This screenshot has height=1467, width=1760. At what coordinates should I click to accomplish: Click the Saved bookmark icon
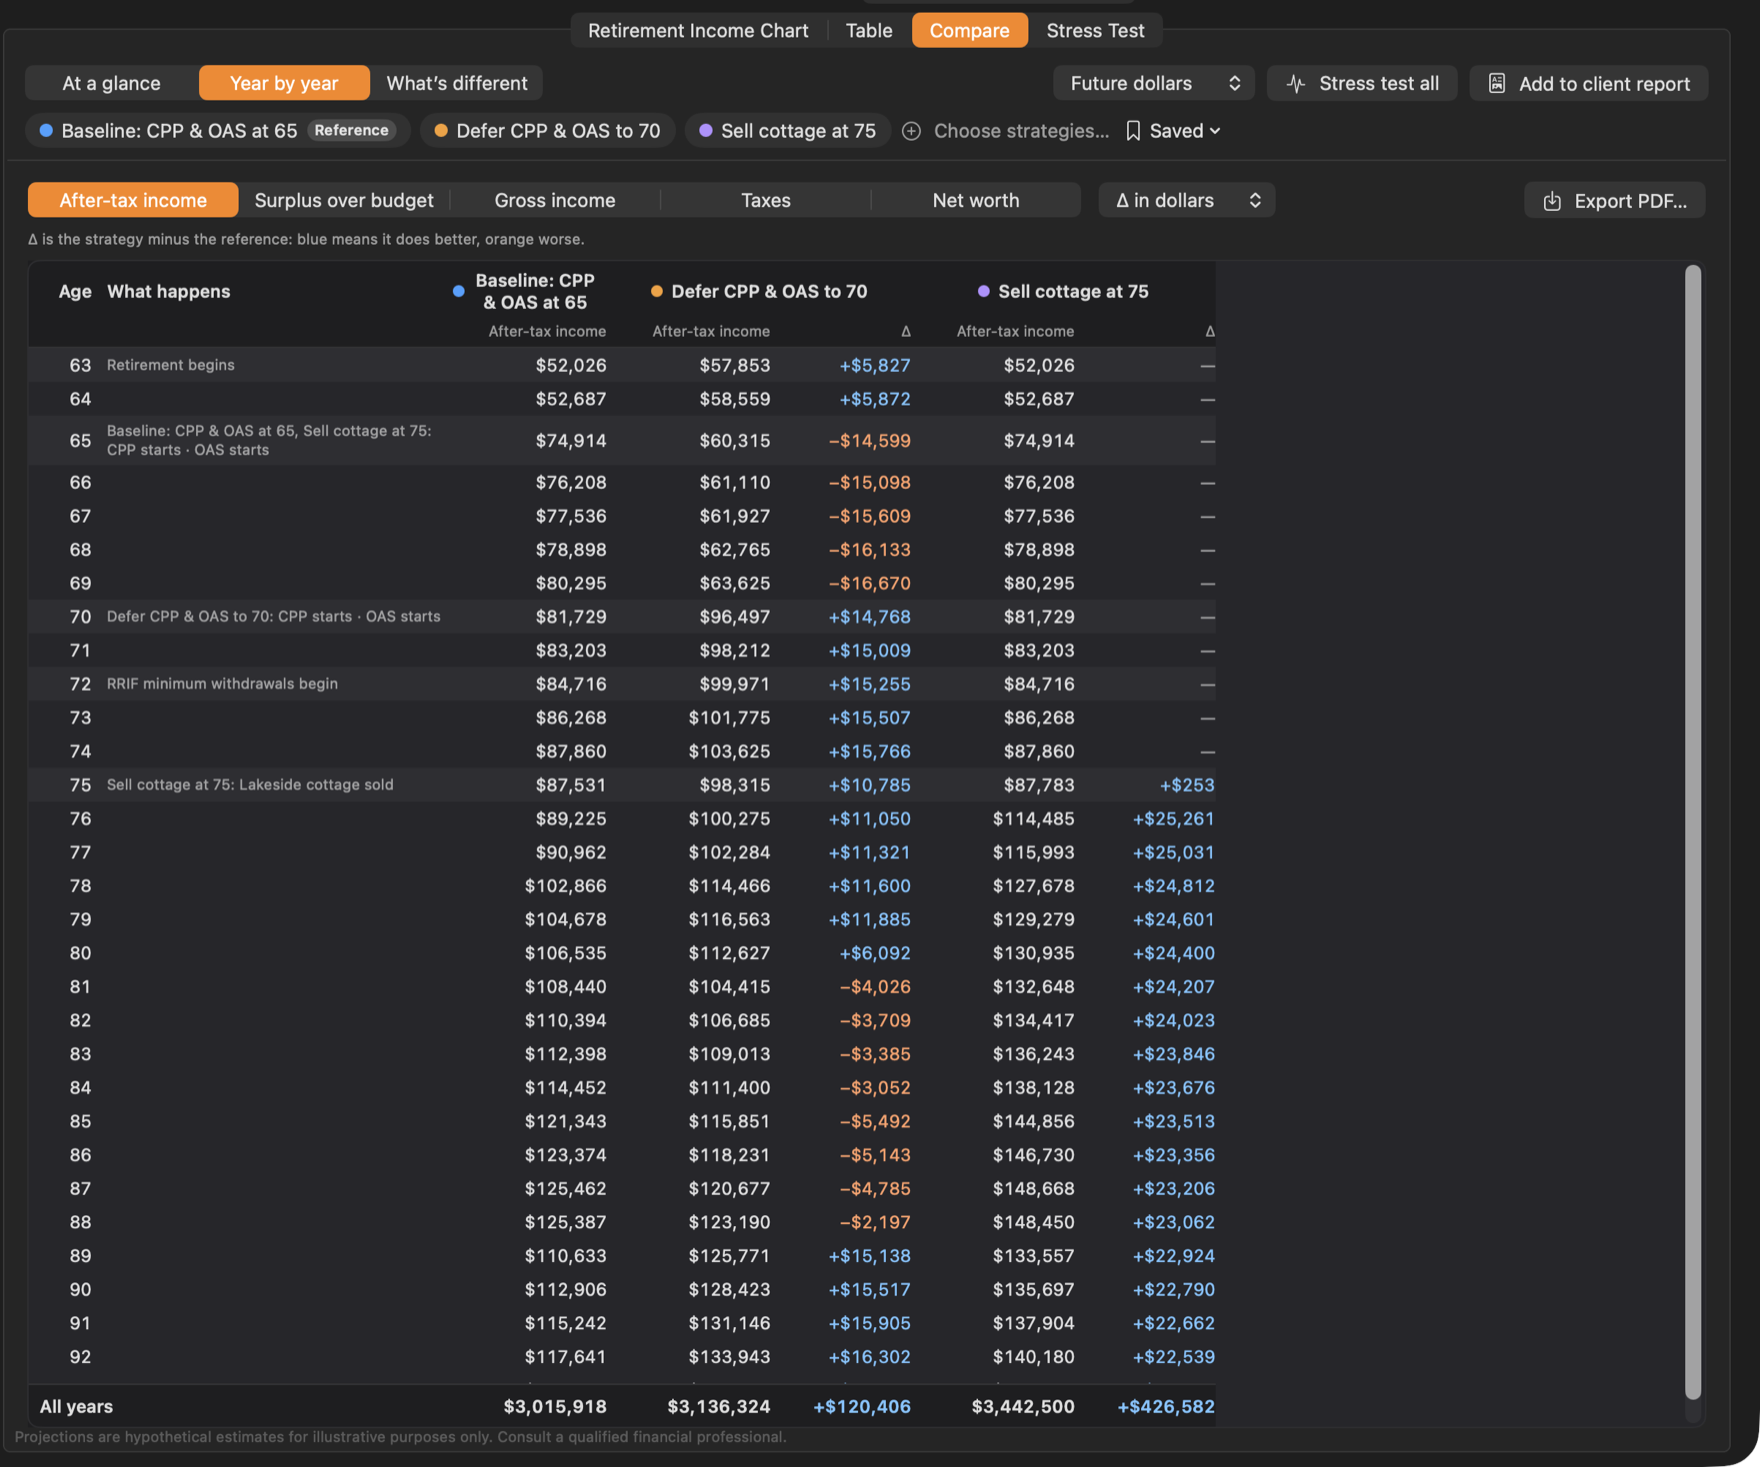1133,131
